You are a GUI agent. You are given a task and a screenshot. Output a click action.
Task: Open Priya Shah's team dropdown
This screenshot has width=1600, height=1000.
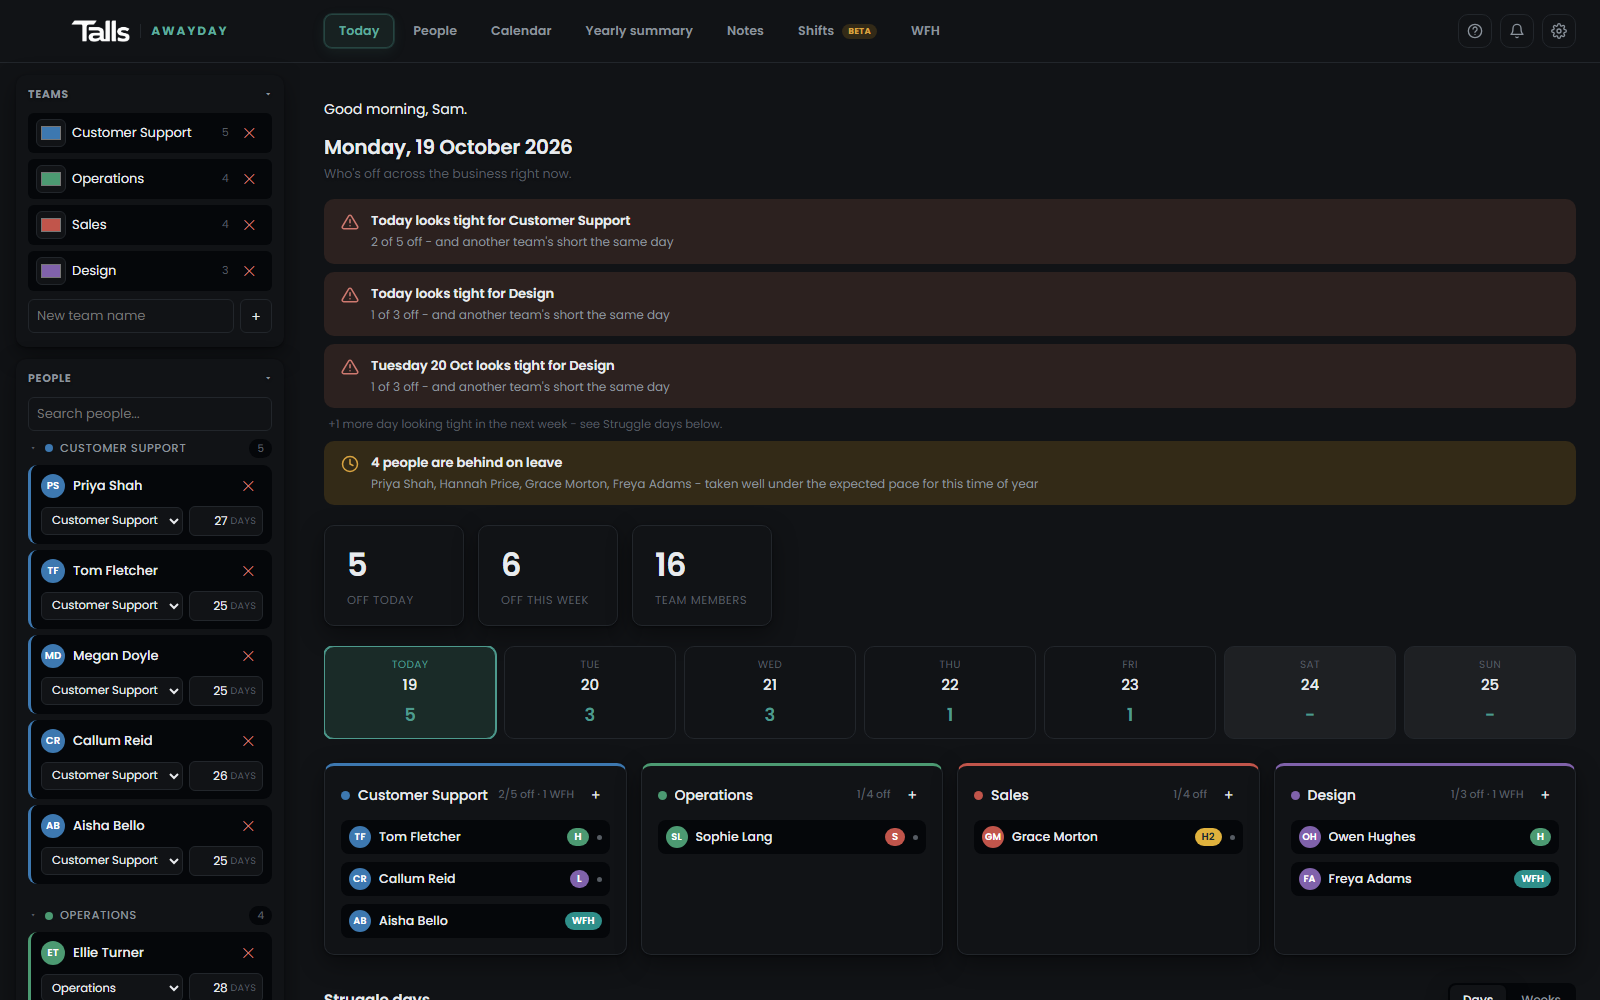click(x=112, y=520)
